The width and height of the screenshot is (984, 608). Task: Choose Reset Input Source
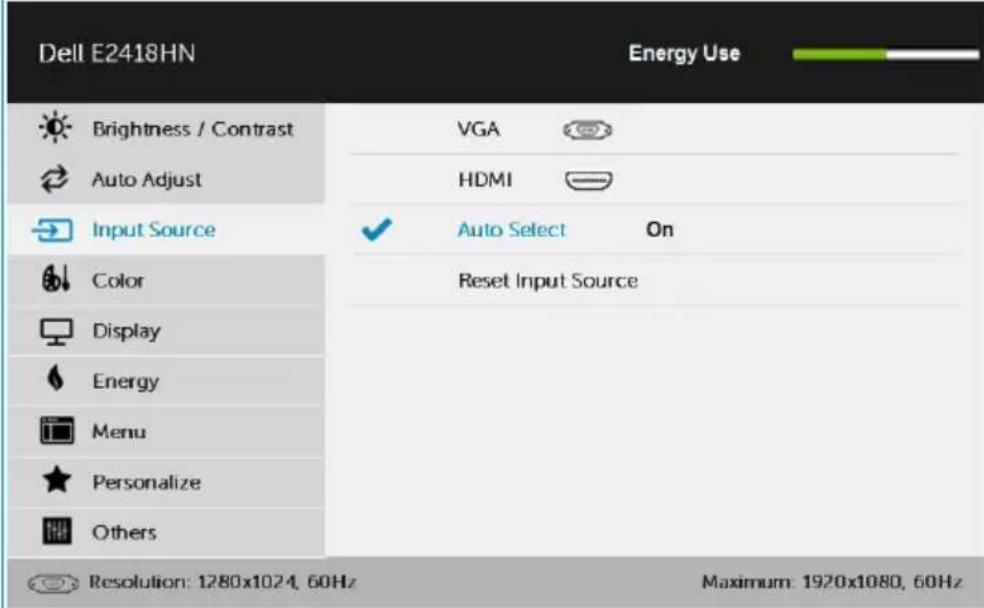pos(548,280)
